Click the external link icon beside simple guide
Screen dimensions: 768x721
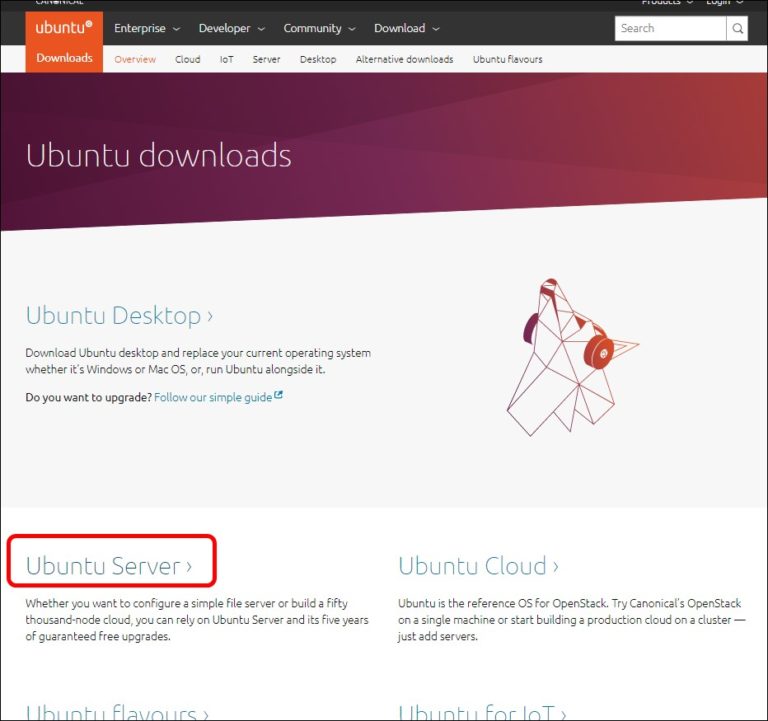pyautogui.click(x=279, y=396)
